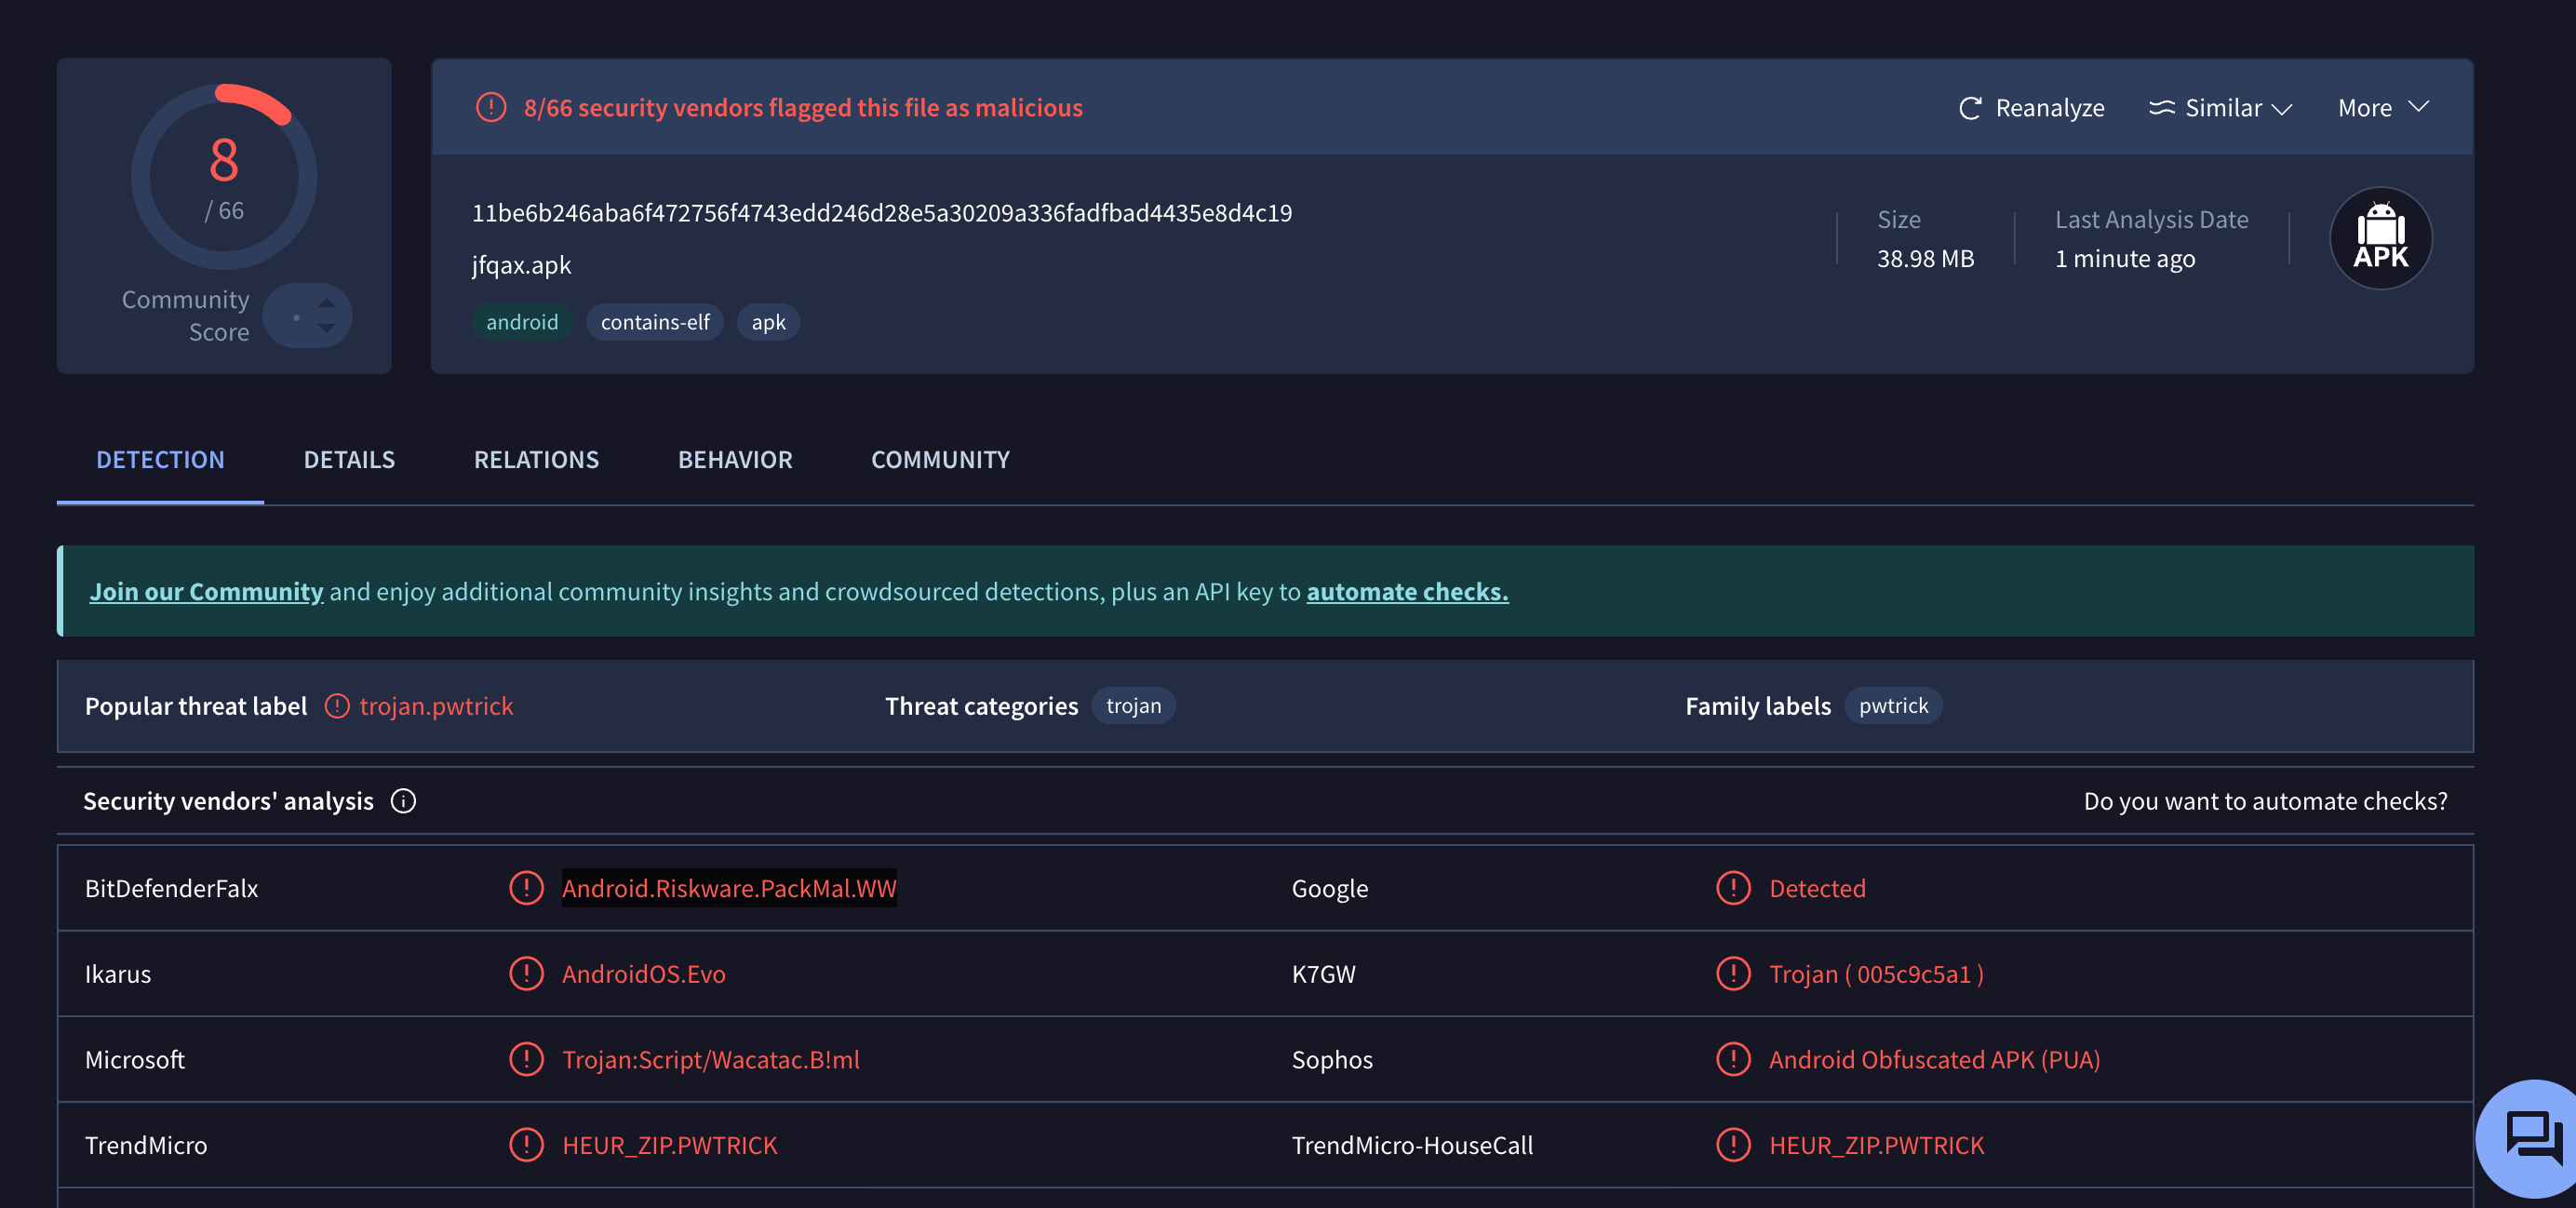Open the More dropdown menu
The height and width of the screenshot is (1208, 2576).
point(2382,108)
